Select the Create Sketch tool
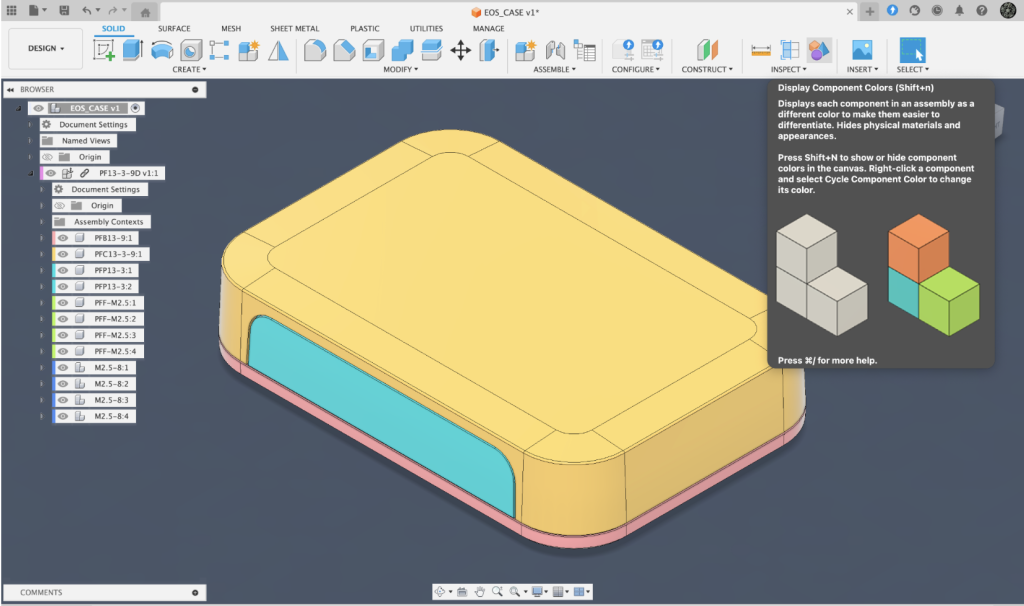 point(104,50)
